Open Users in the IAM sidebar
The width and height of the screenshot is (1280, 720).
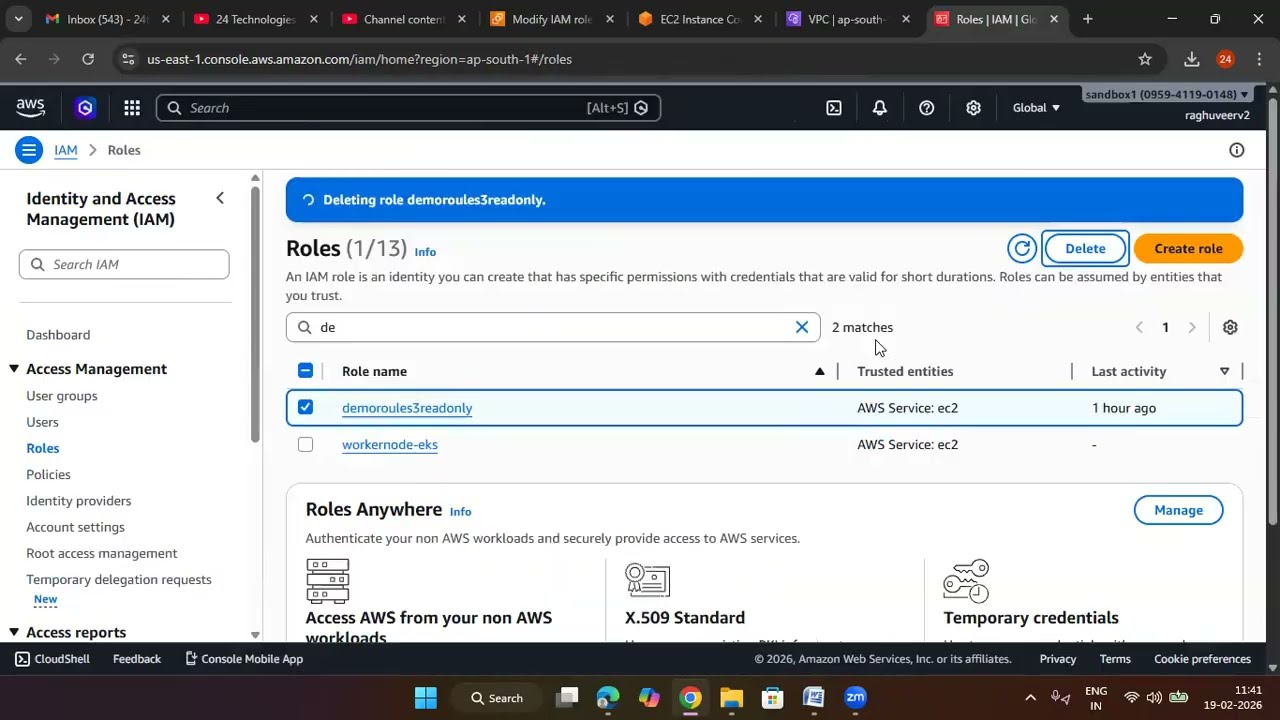point(42,422)
